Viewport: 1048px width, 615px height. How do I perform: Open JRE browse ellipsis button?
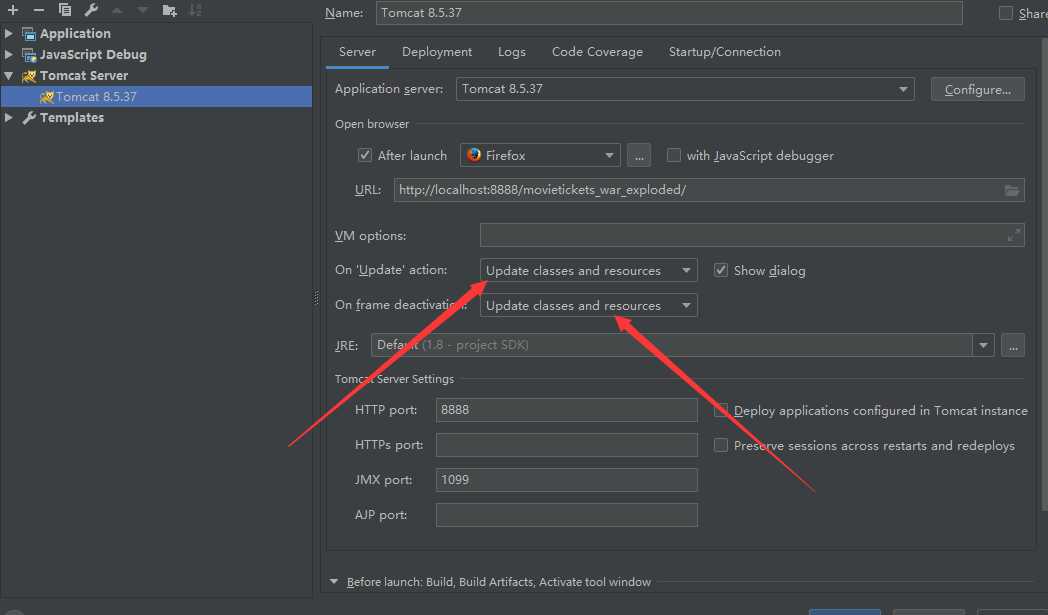coord(1013,346)
